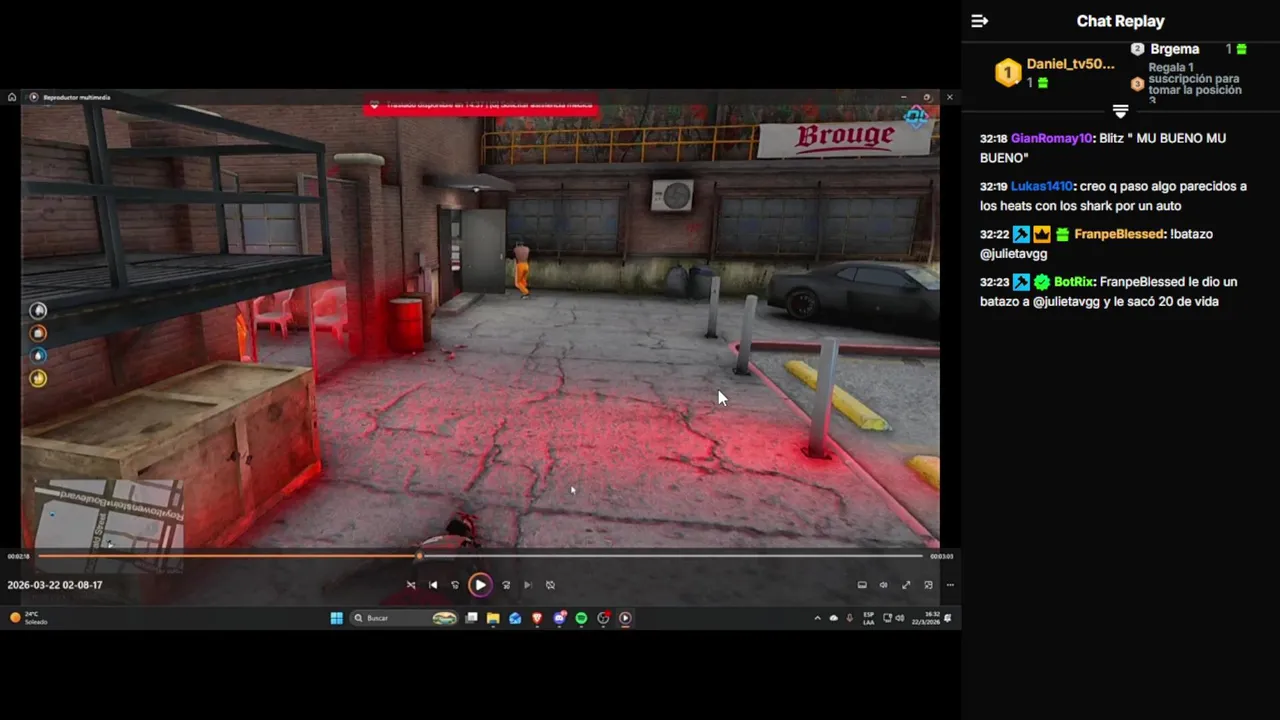The width and height of the screenshot is (1280, 720).
Task: Seek on the video progress bar
Action: coord(480,556)
